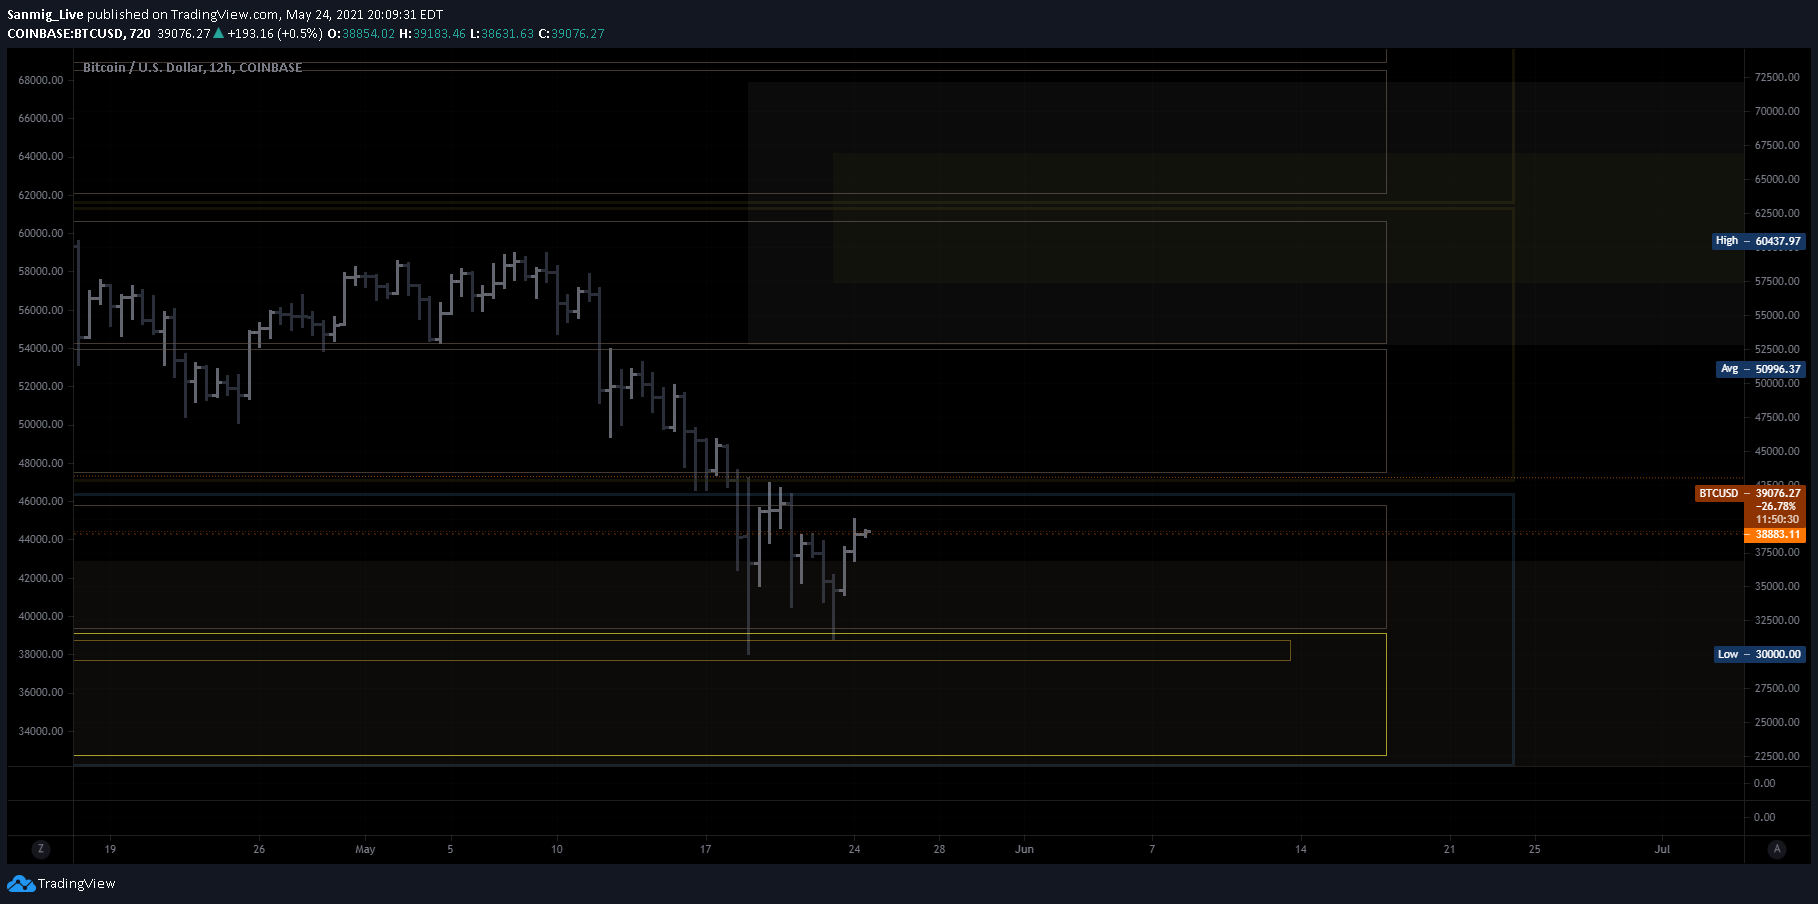1818x904 pixels.
Task: Click 54000.00 on the left price scale
Action: tap(41, 348)
